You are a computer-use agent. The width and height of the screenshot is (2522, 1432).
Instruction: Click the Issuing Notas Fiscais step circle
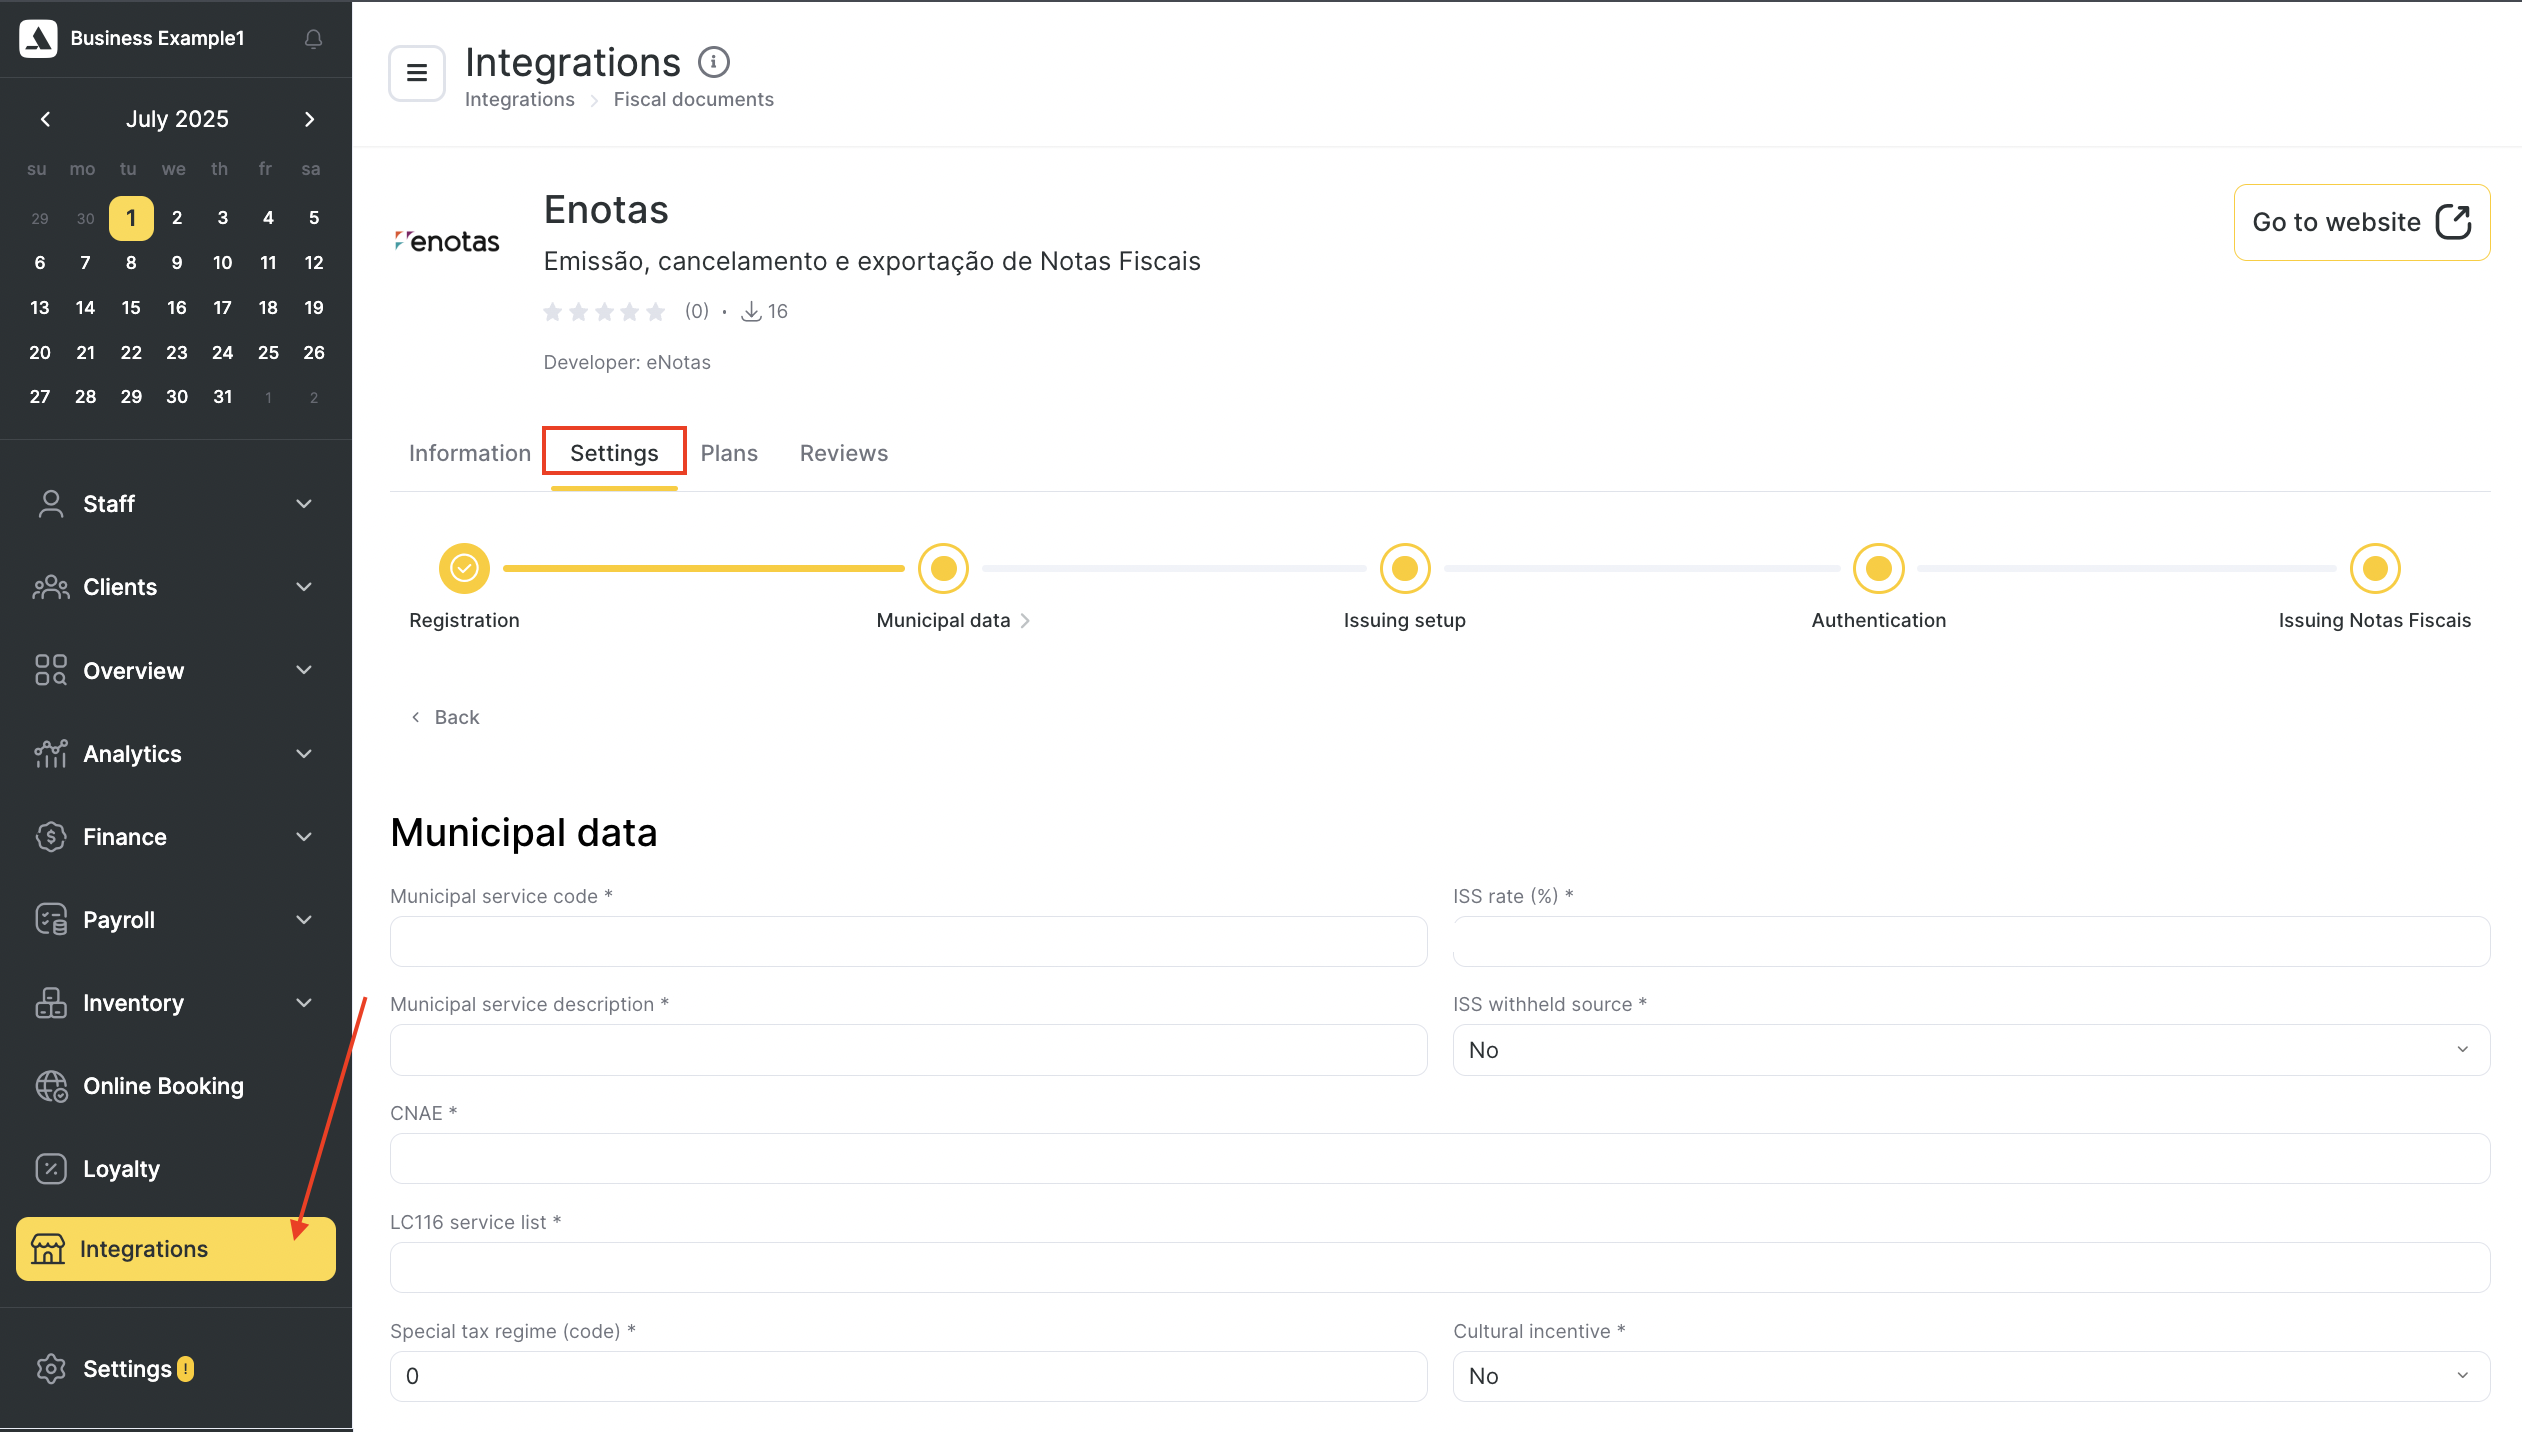[2375, 568]
